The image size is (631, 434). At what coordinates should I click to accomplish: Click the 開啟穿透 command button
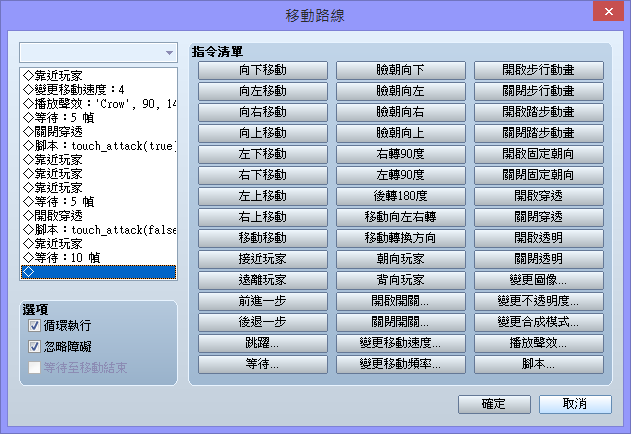click(538, 196)
